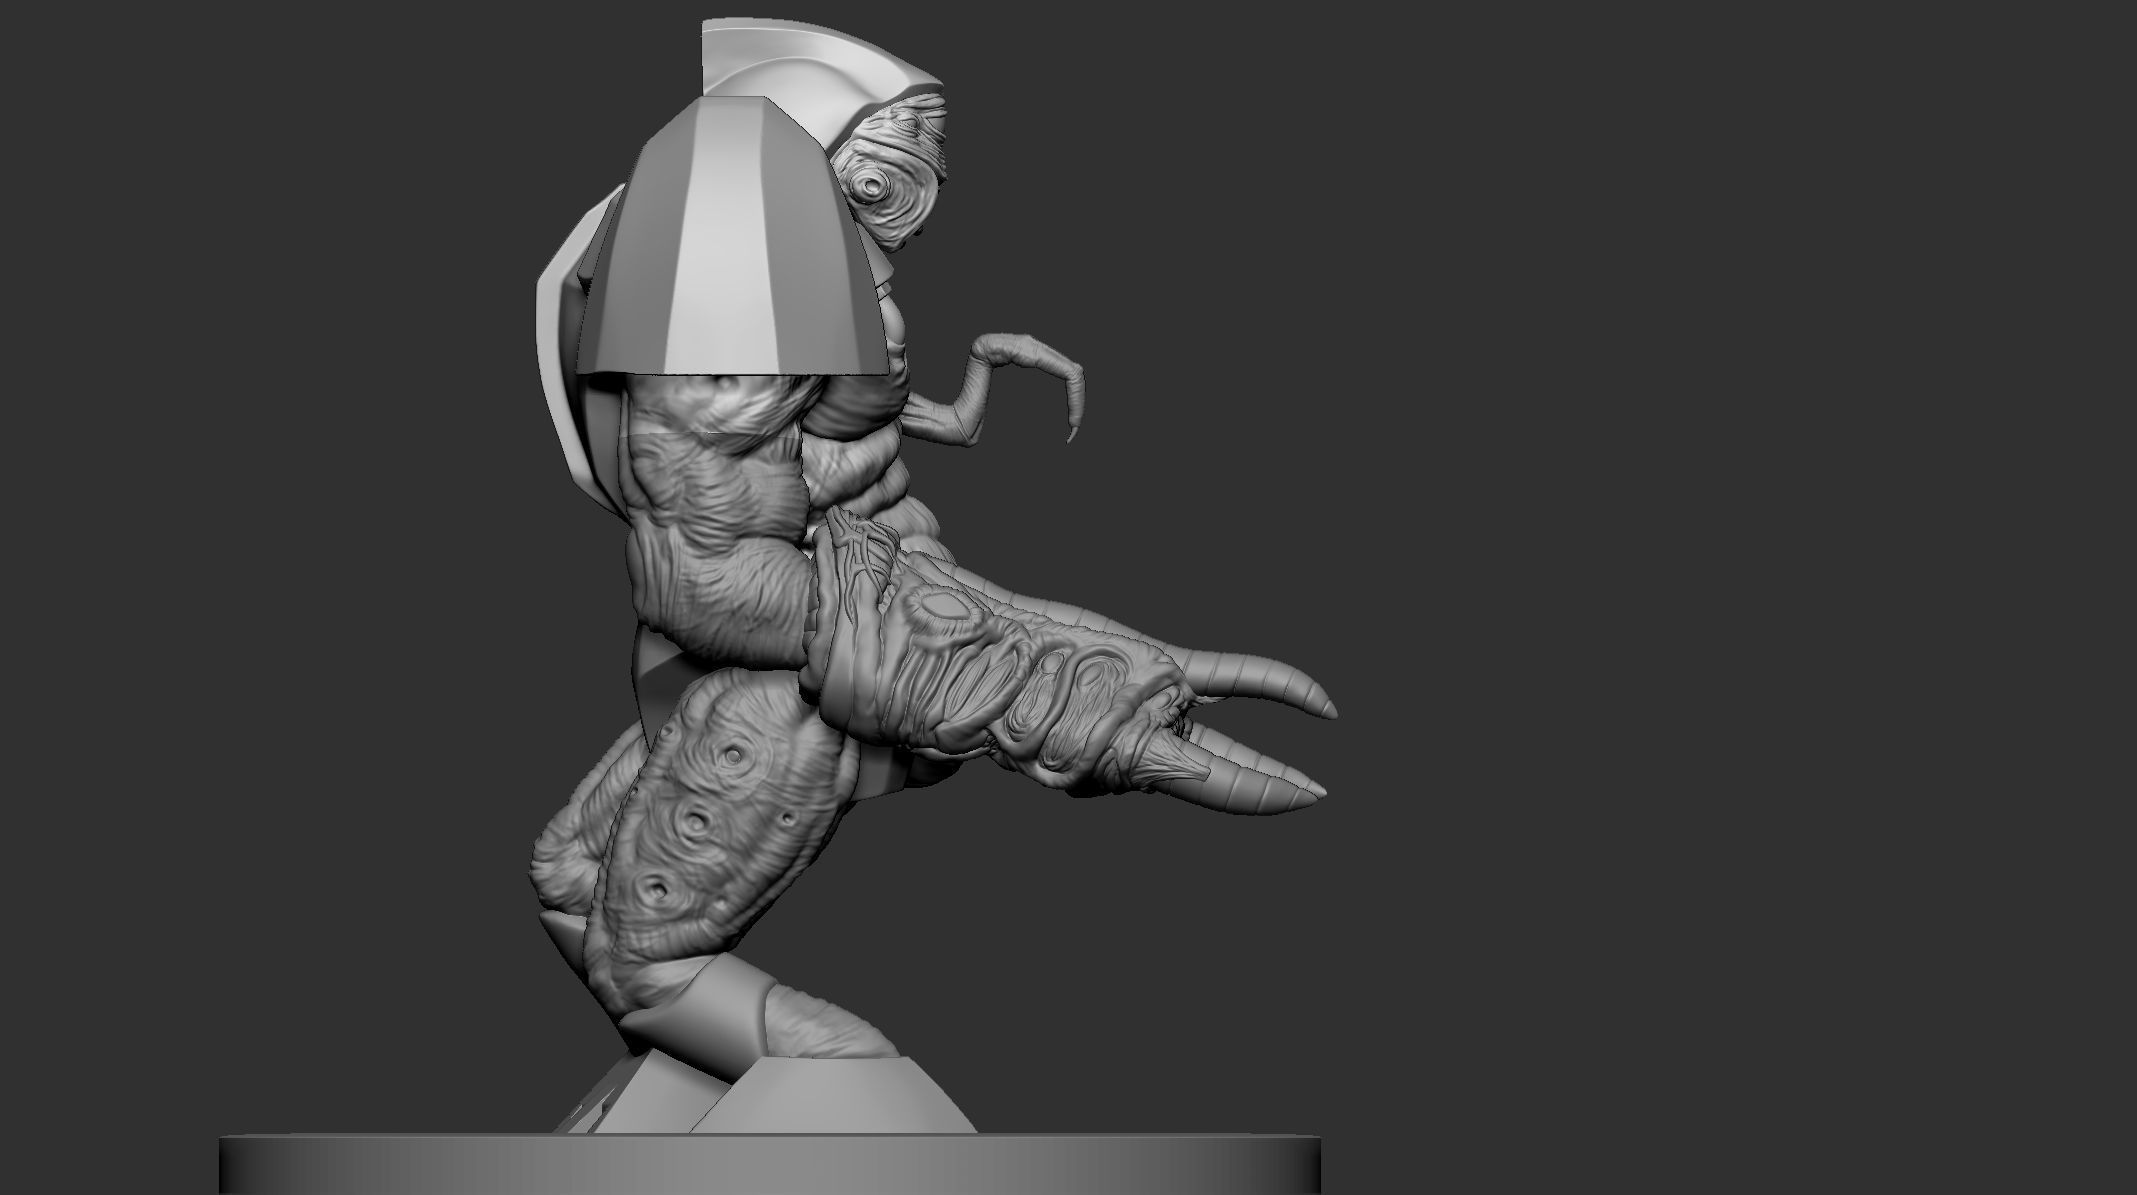
Task: Select the round flat base disc
Action: [770, 1163]
